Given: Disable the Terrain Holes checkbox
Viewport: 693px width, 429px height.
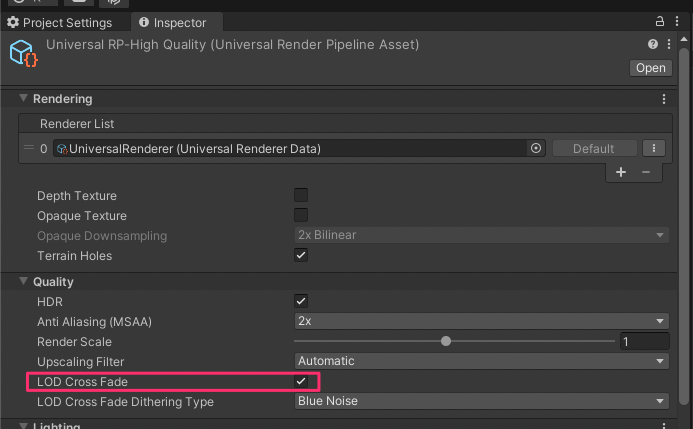Looking at the screenshot, I should pos(301,255).
